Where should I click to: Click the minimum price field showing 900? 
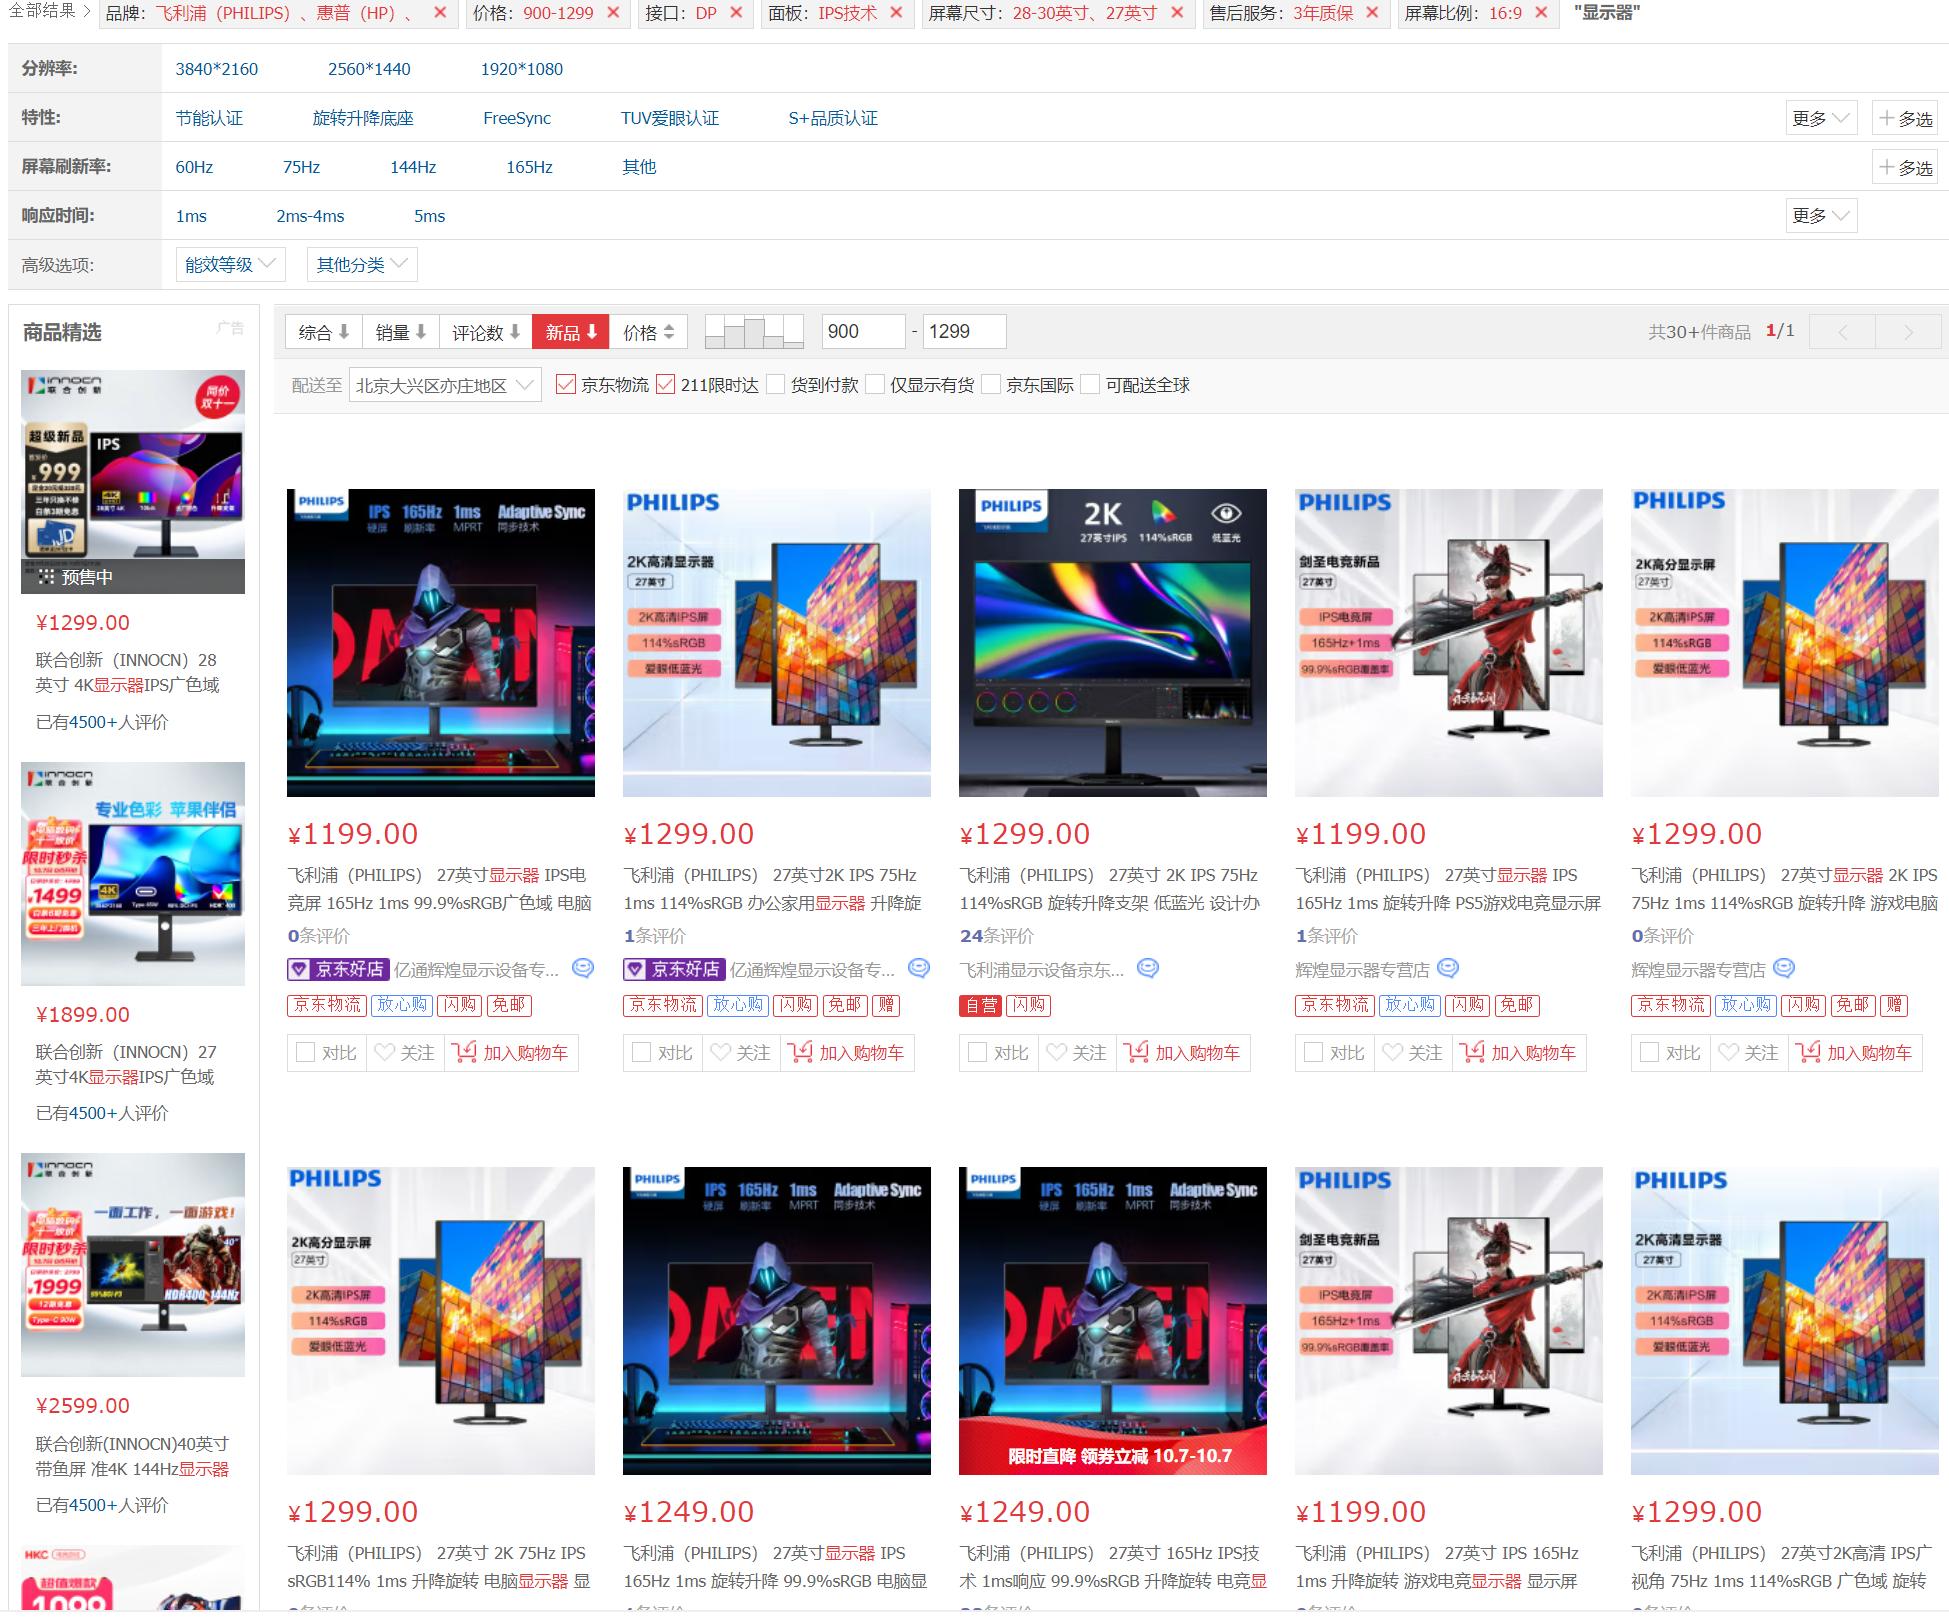(862, 331)
